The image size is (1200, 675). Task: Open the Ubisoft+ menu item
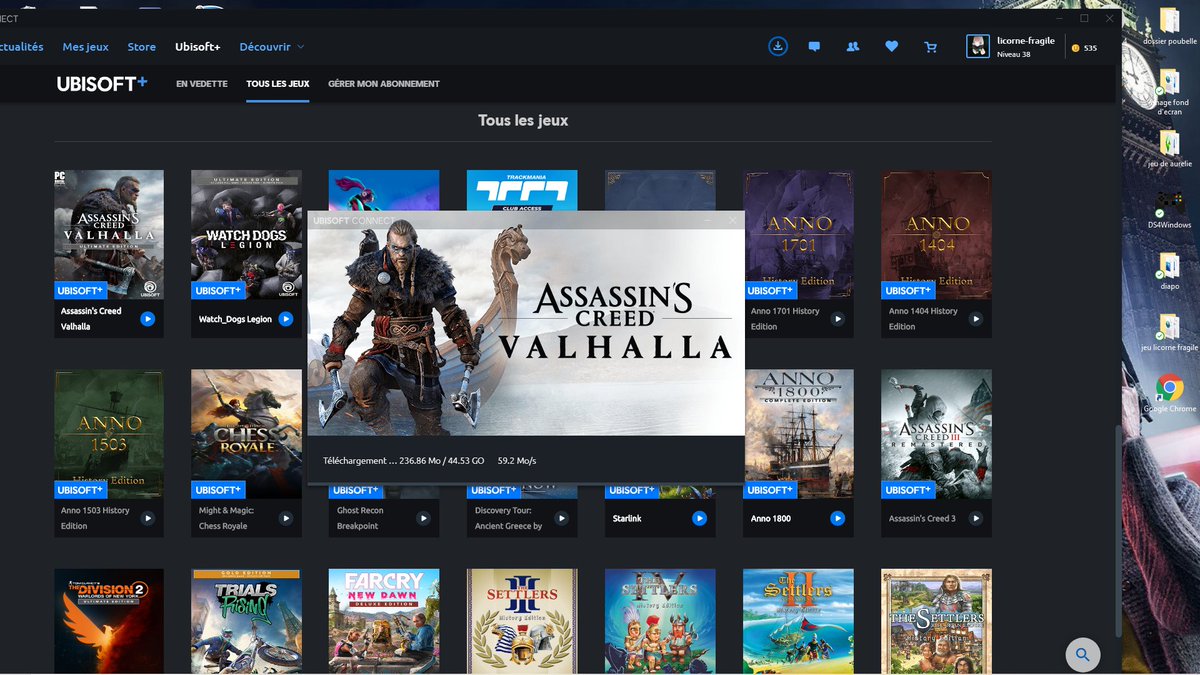[198, 47]
